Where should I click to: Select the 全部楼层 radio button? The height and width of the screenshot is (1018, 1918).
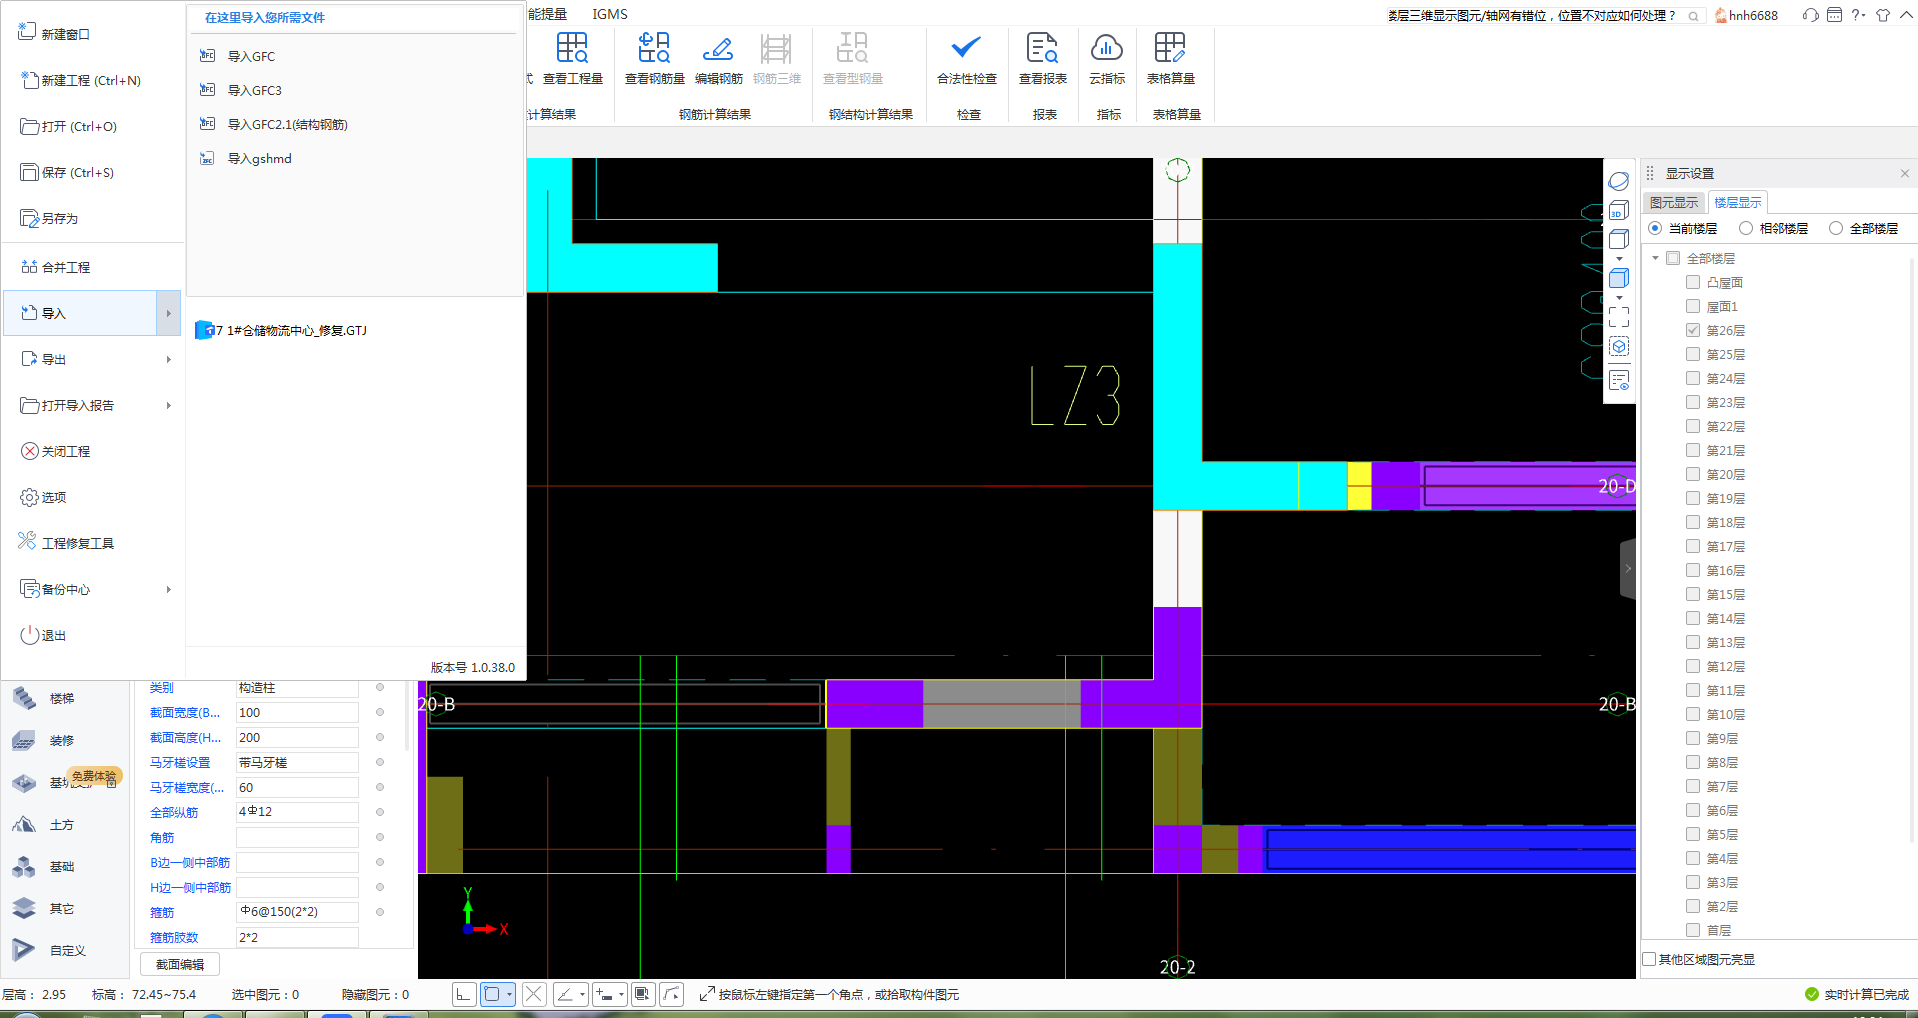point(1836,228)
